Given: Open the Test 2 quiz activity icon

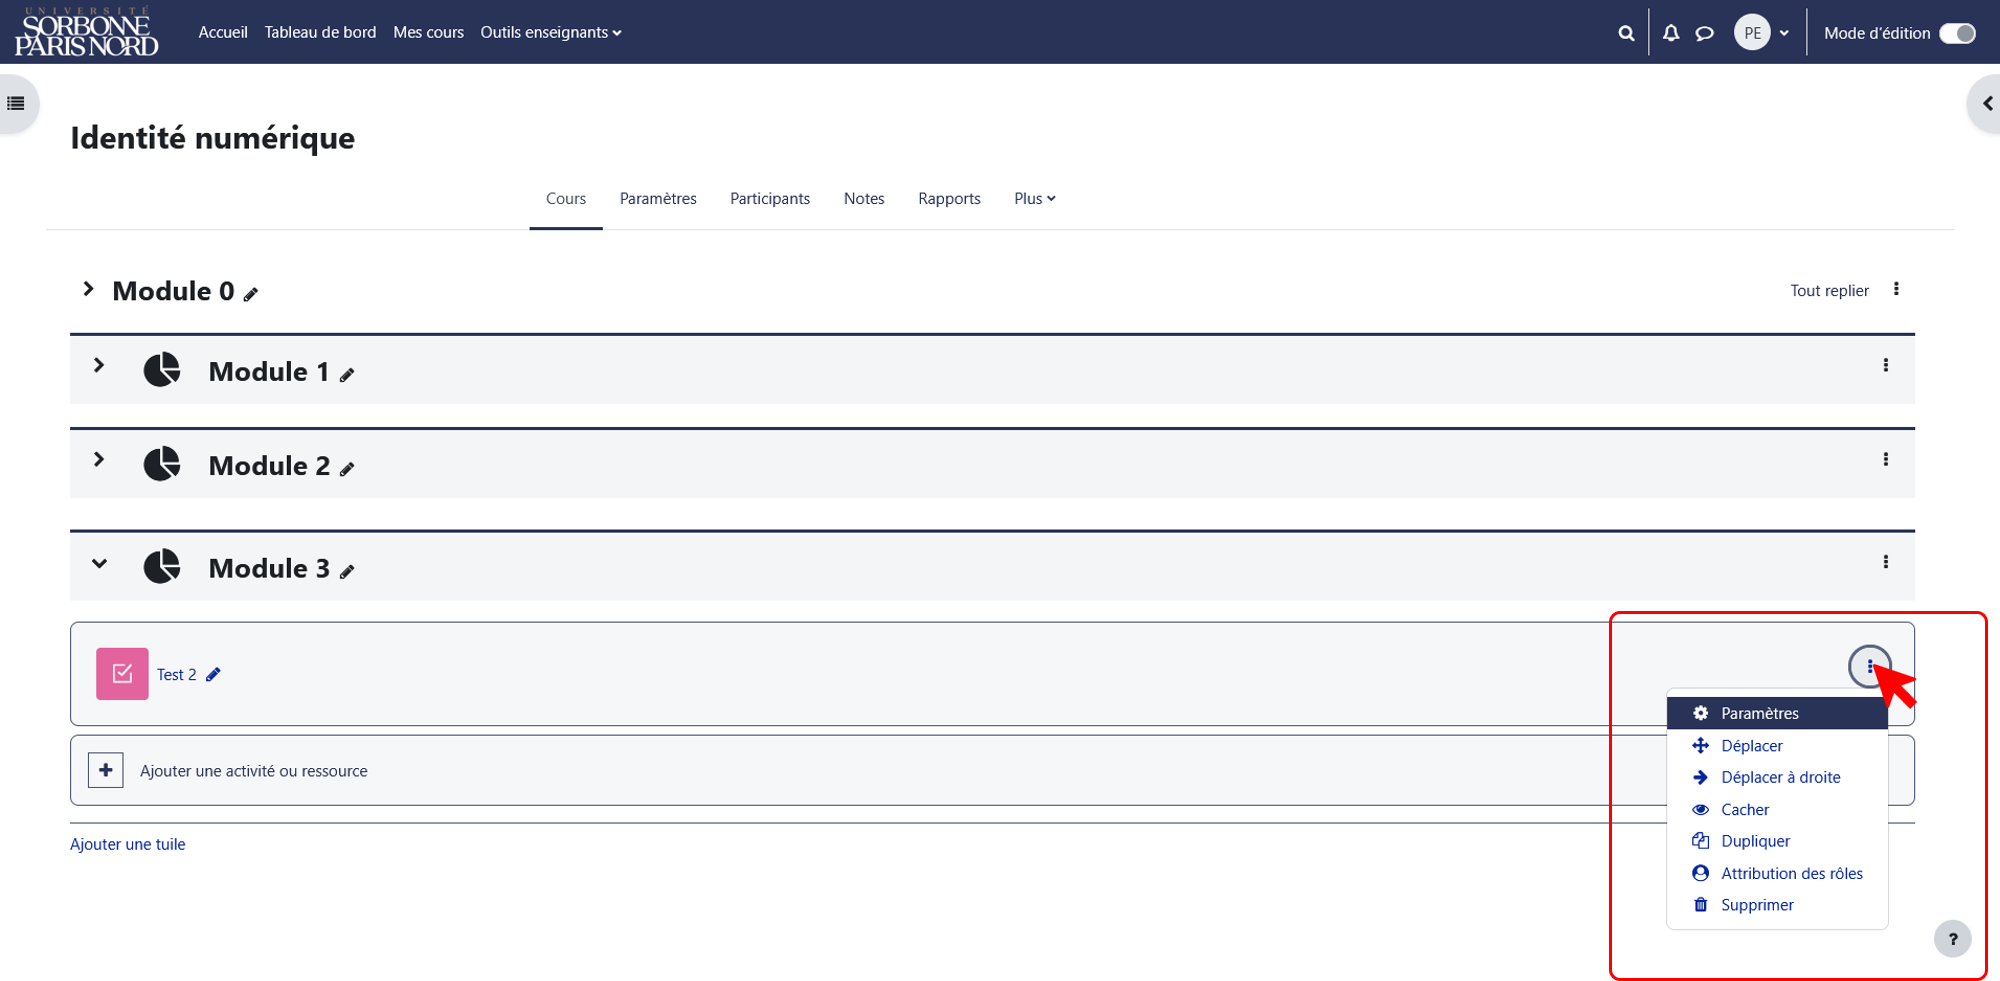Looking at the screenshot, I should point(122,674).
